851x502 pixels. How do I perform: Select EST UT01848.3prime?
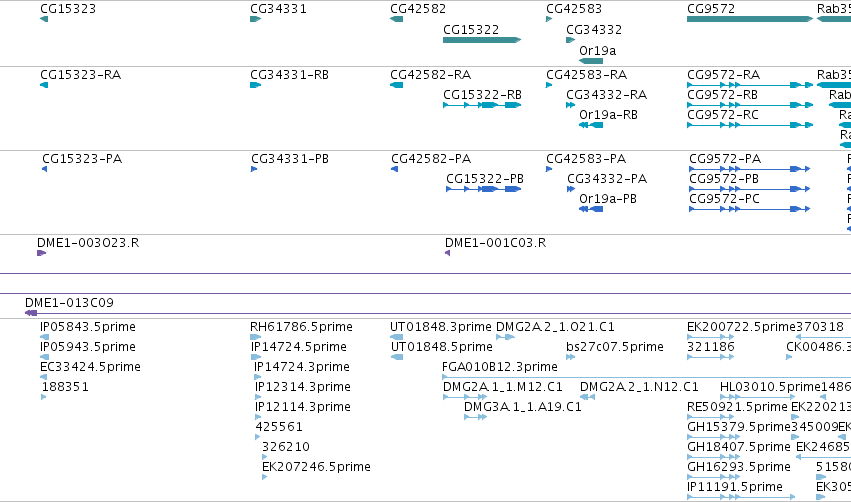click(441, 327)
